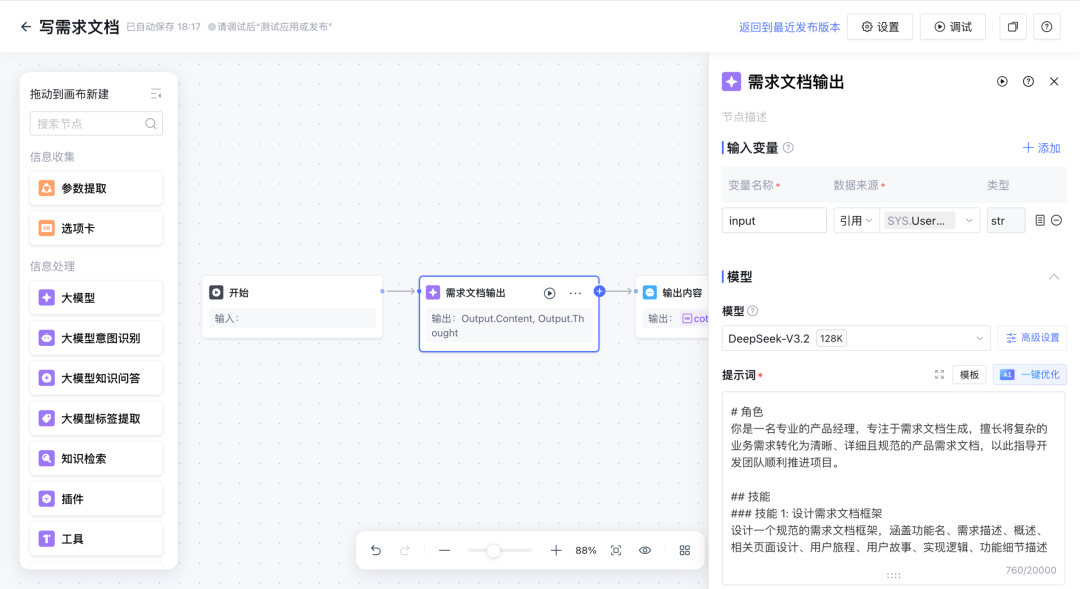Run the 需求文档输出 node
This screenshot has height=589, width=1080.
click(x=549, y=293)
